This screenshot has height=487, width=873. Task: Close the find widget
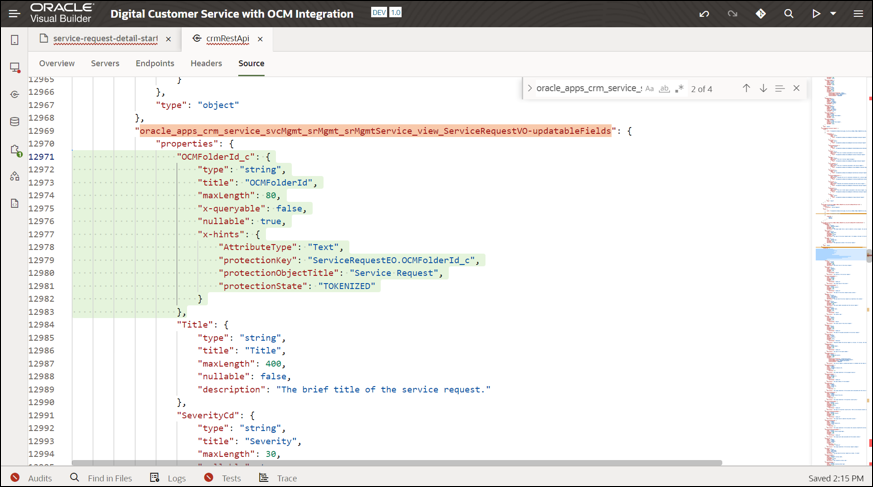tap(796, 88)
